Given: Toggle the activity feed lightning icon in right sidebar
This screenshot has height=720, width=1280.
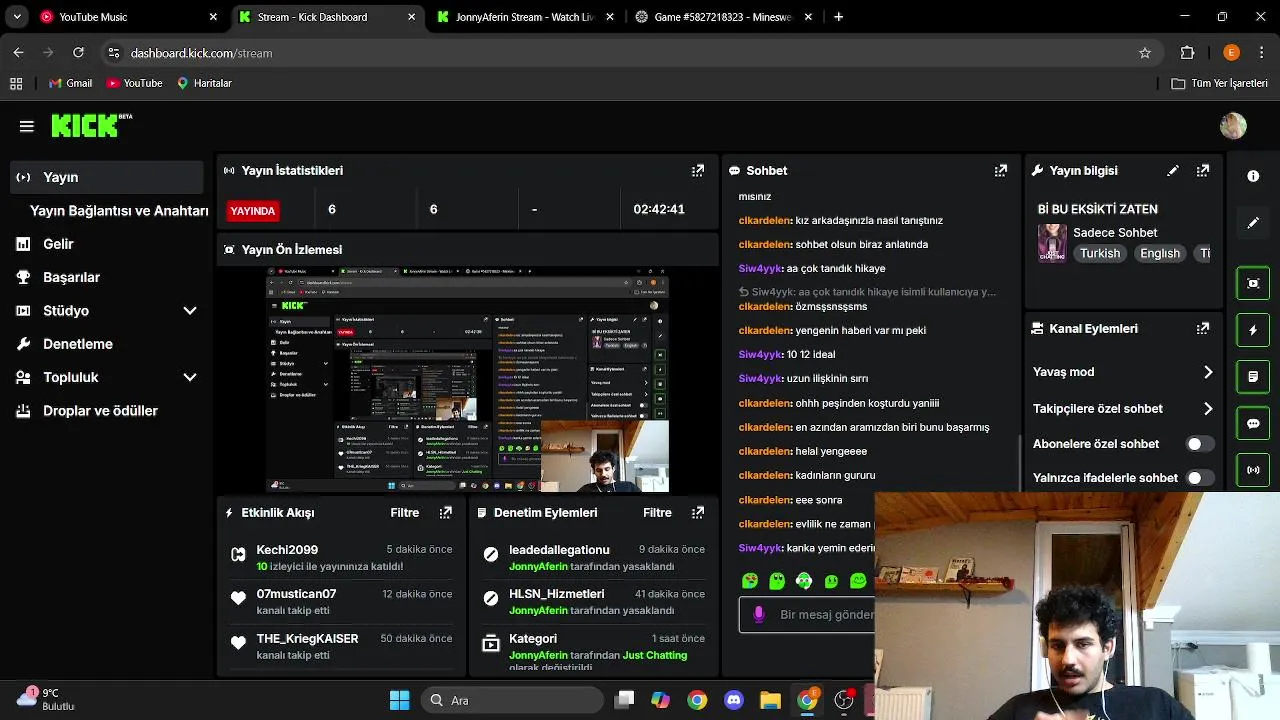Looking at the screenshot, I should [1253, 330].
